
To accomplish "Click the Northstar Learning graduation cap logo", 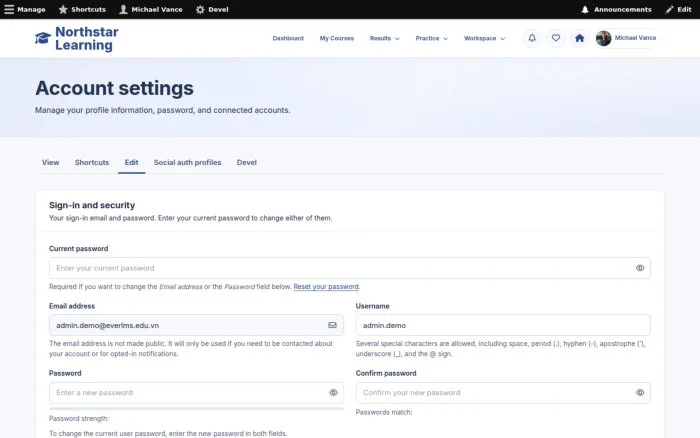I will (x=43, y=38).
